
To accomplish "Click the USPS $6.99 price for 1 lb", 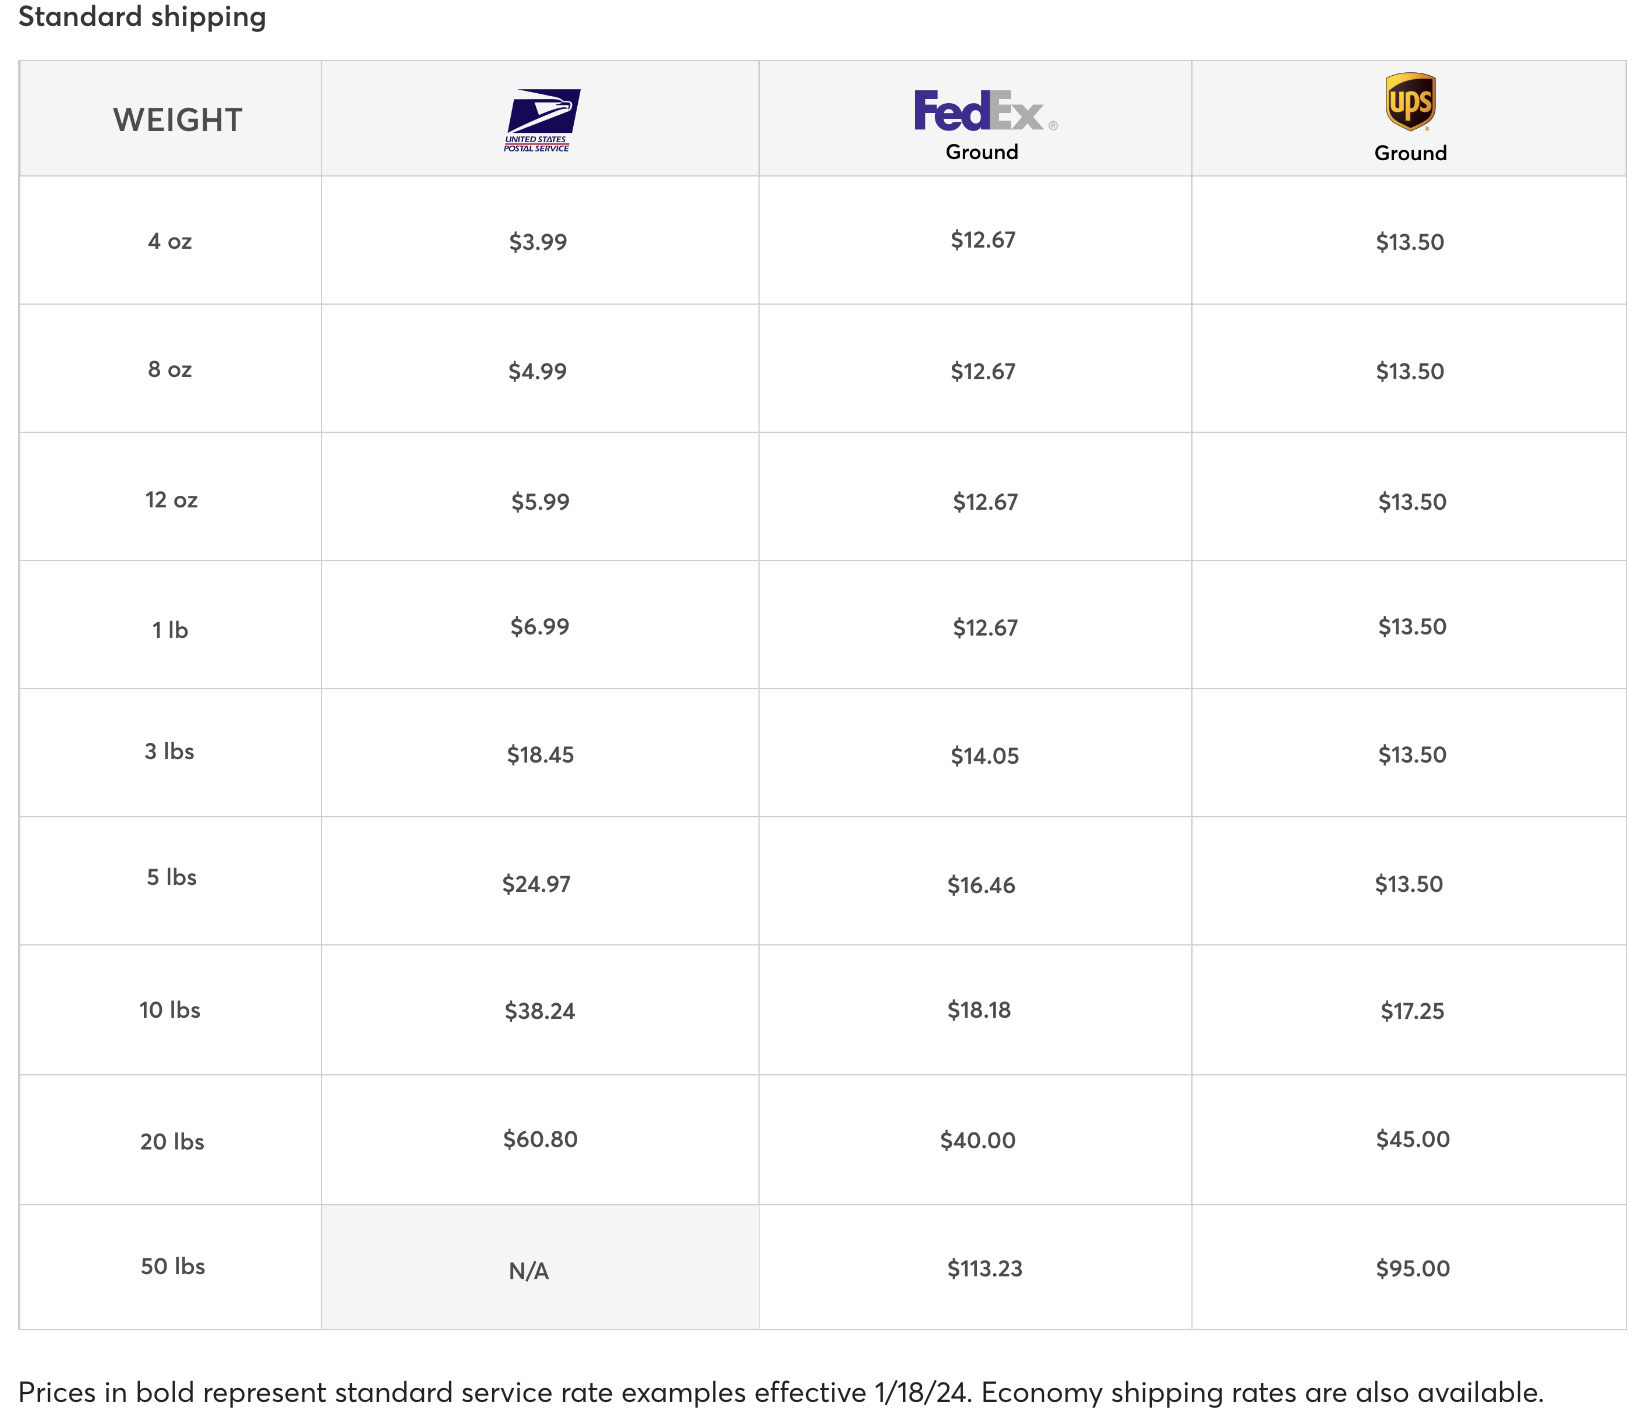I will tap(540, 627).
